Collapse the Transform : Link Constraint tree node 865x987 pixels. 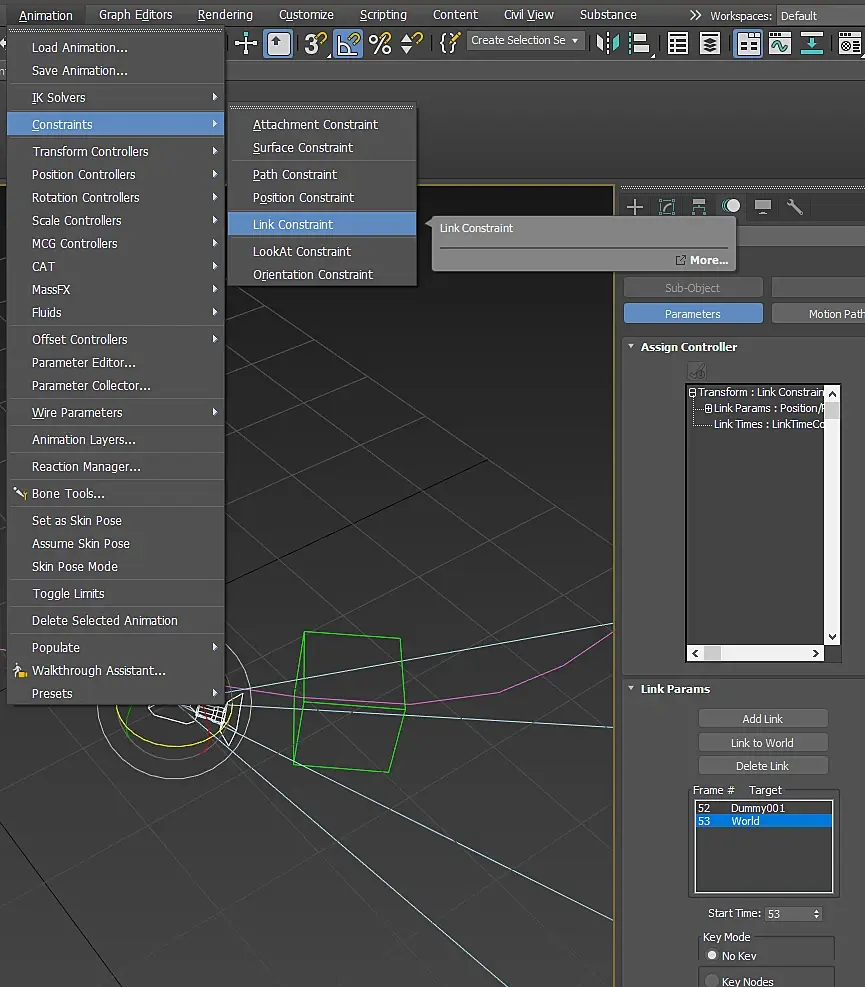point(692,393)
